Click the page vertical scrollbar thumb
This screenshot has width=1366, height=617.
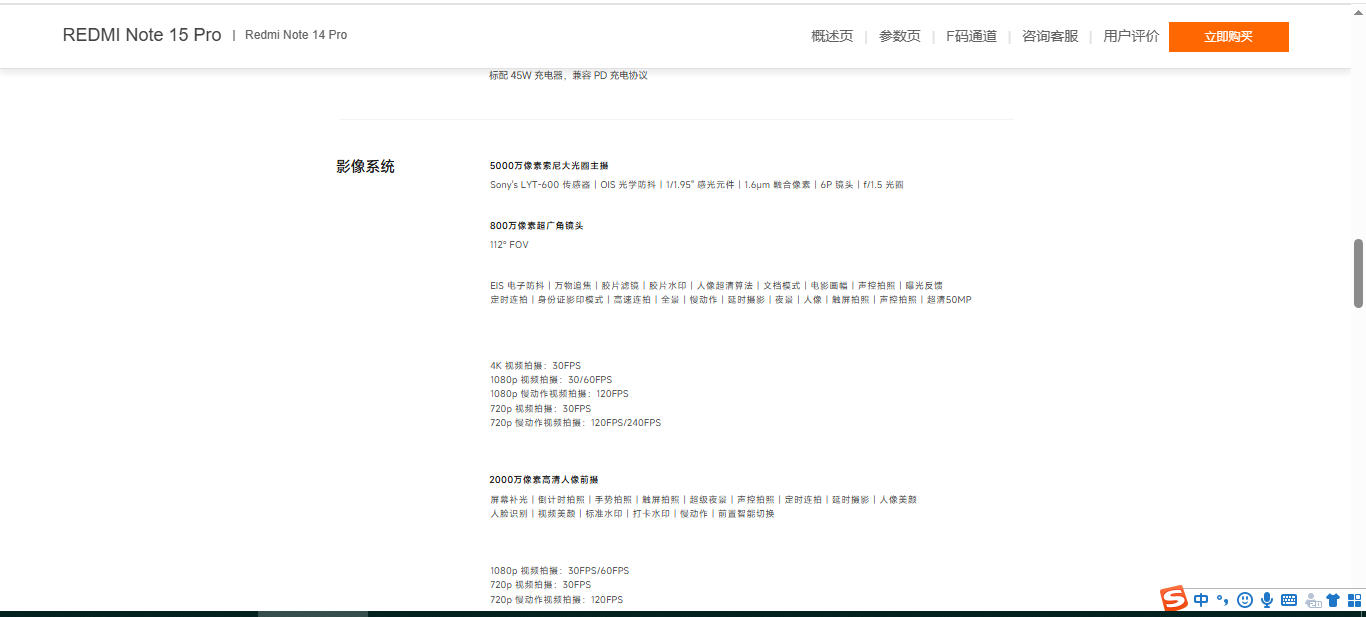tap(1358, 273)
